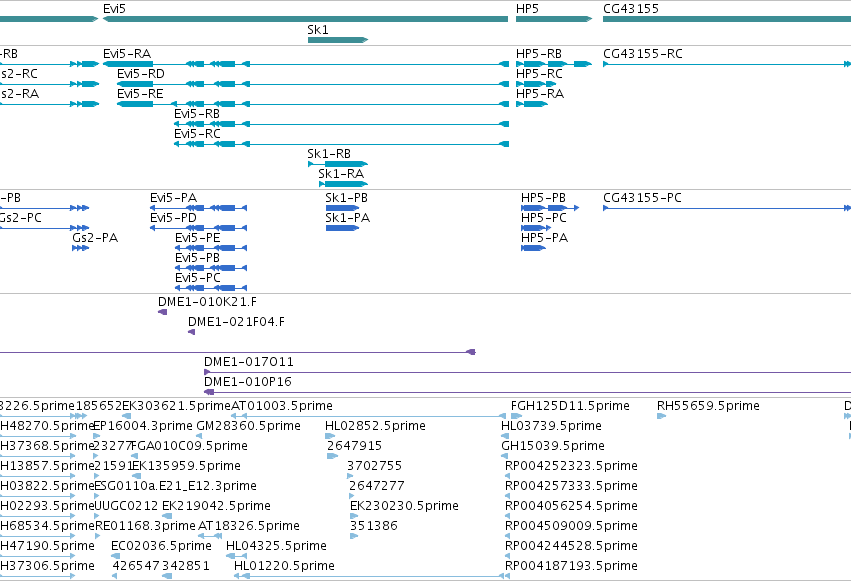Click the 351386 EST label

(373, 527)
